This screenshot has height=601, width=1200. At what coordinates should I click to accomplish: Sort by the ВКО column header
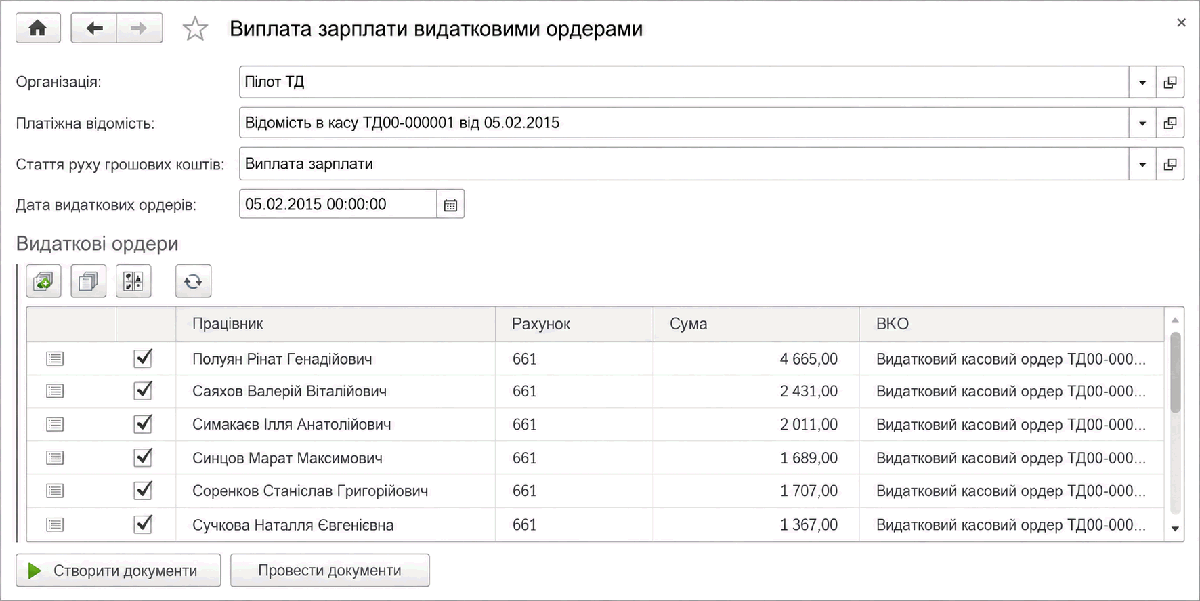click(x=1013, y=324)
